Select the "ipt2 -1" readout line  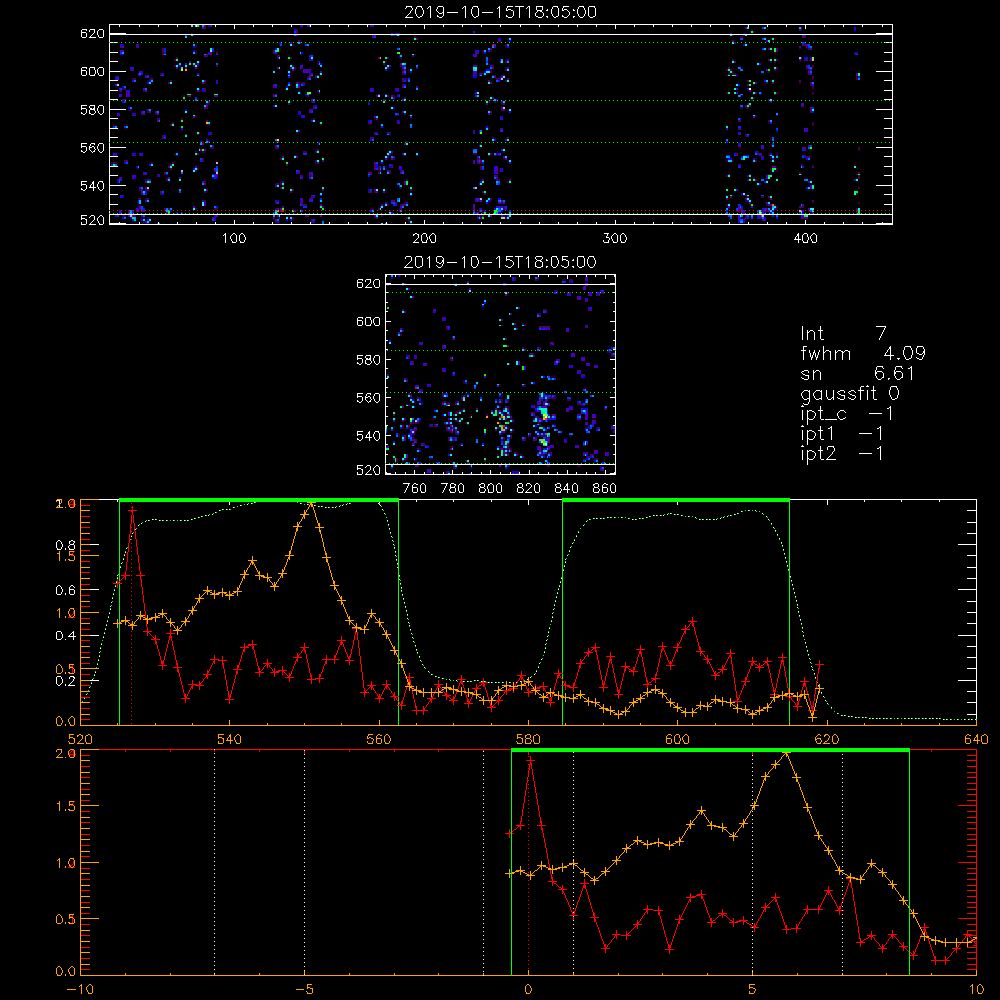click(x=842, y=453)
